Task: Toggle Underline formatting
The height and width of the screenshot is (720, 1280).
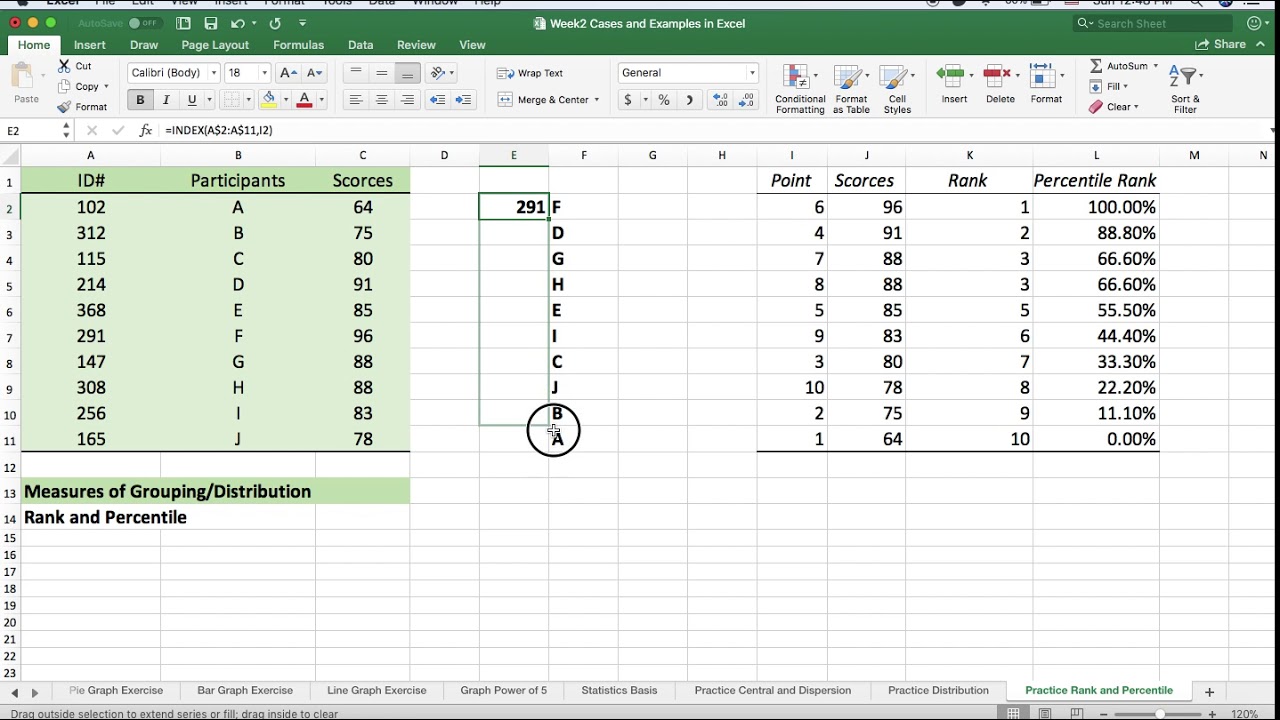Action: tap(192, 100)
